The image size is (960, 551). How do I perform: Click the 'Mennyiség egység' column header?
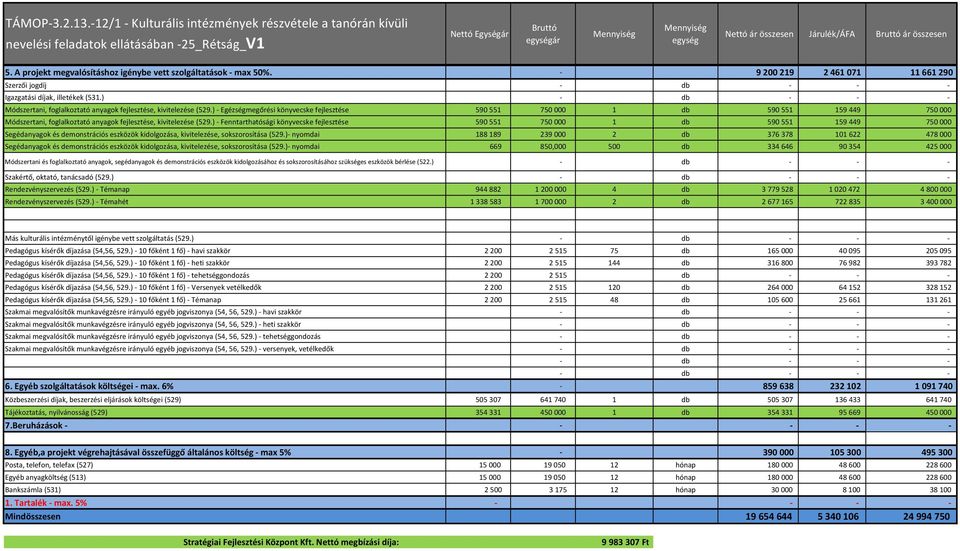click(685, 34)
